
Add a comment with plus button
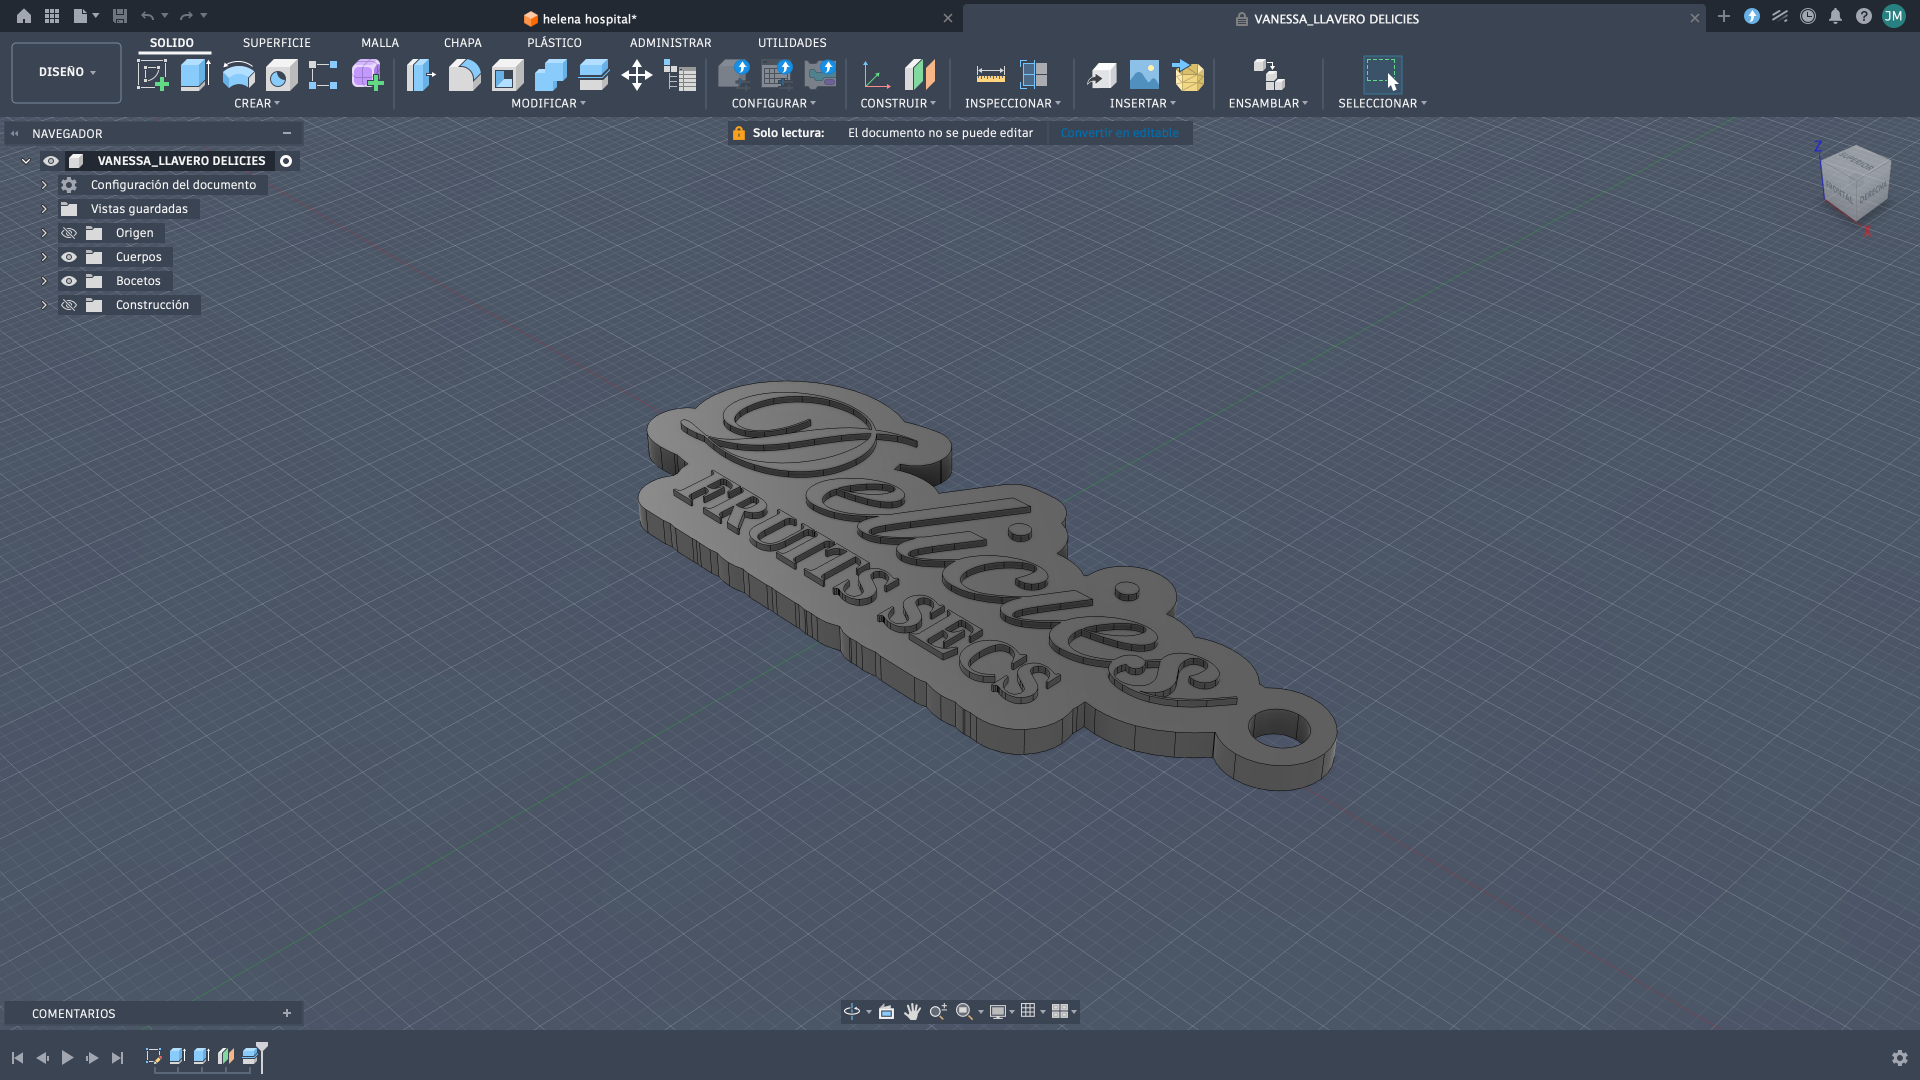coord(287,1013)
